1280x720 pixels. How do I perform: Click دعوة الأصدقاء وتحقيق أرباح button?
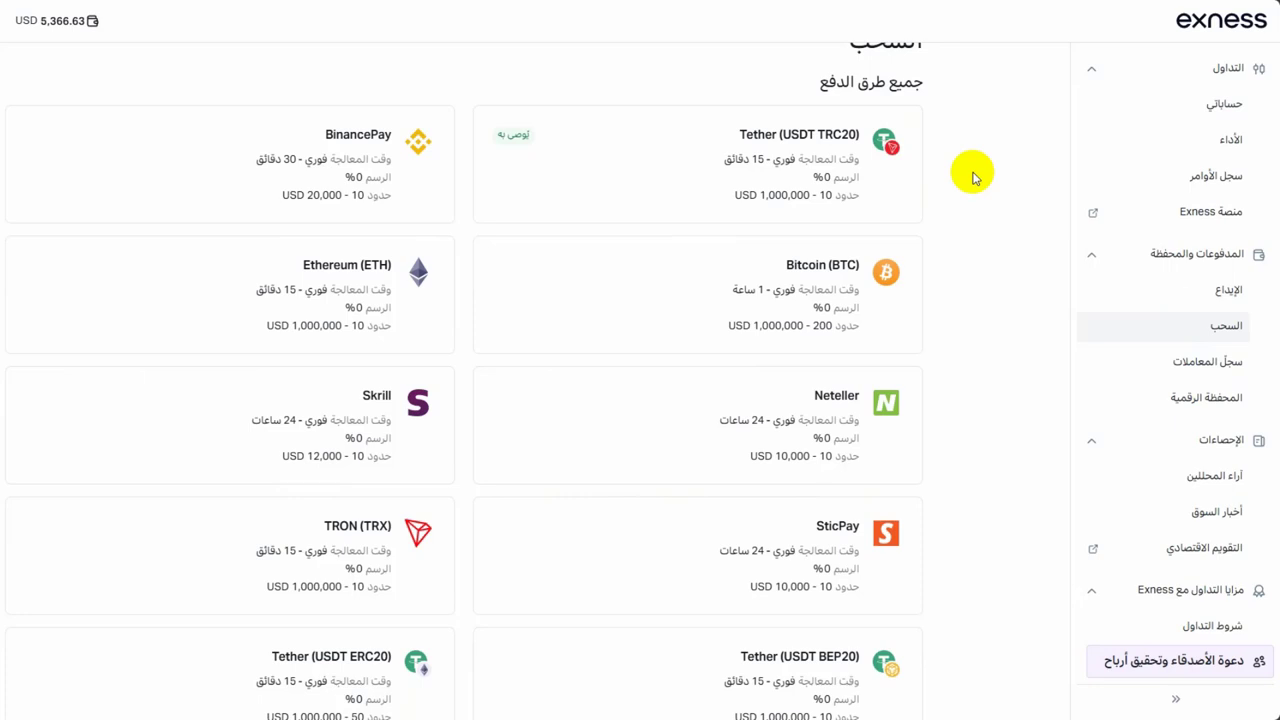coord(1180,661)
